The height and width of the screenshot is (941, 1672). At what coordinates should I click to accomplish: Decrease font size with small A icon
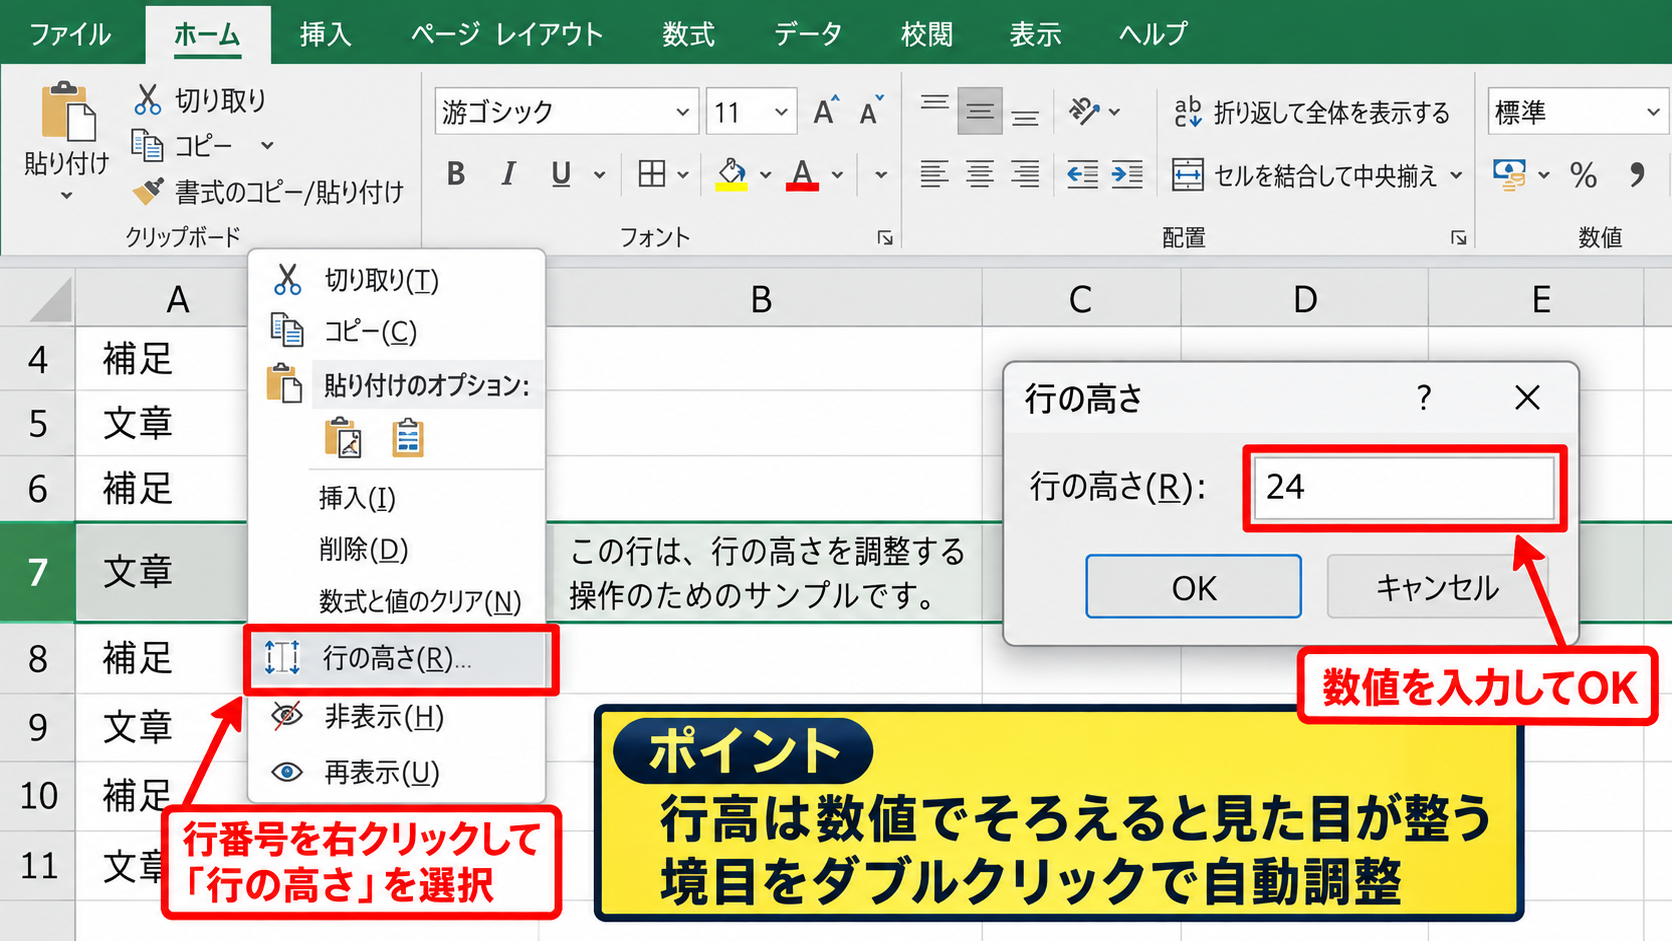coord(871,111)
